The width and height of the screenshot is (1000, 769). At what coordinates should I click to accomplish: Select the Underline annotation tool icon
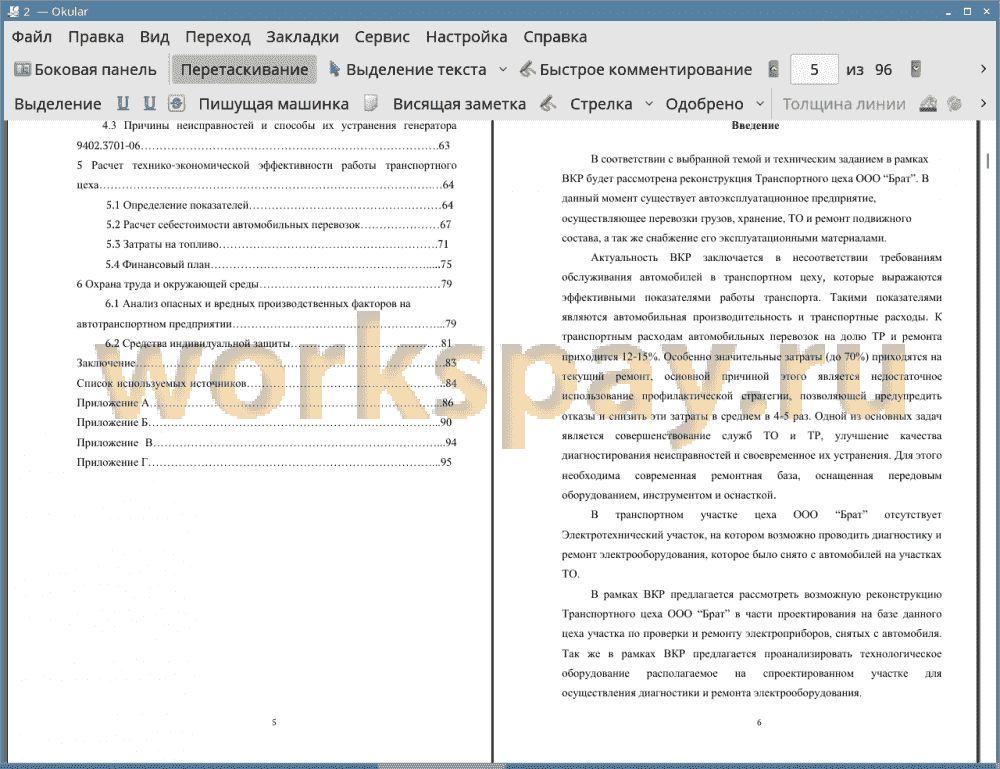pos(123,103)
